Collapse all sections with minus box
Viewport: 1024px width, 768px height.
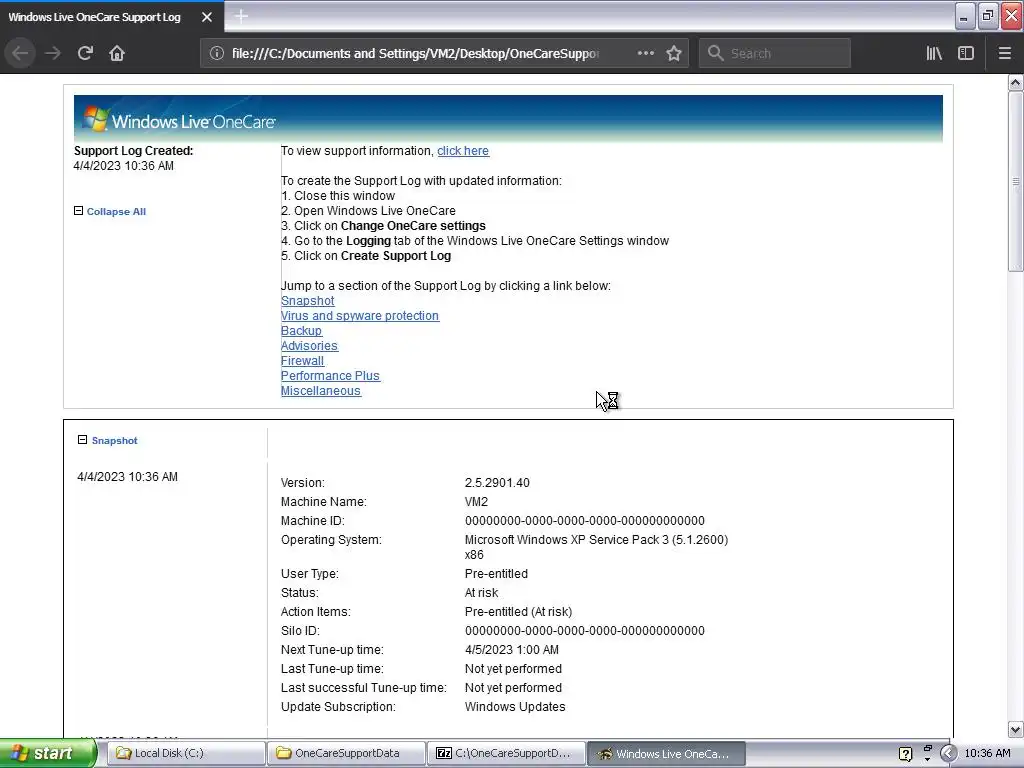78,211
